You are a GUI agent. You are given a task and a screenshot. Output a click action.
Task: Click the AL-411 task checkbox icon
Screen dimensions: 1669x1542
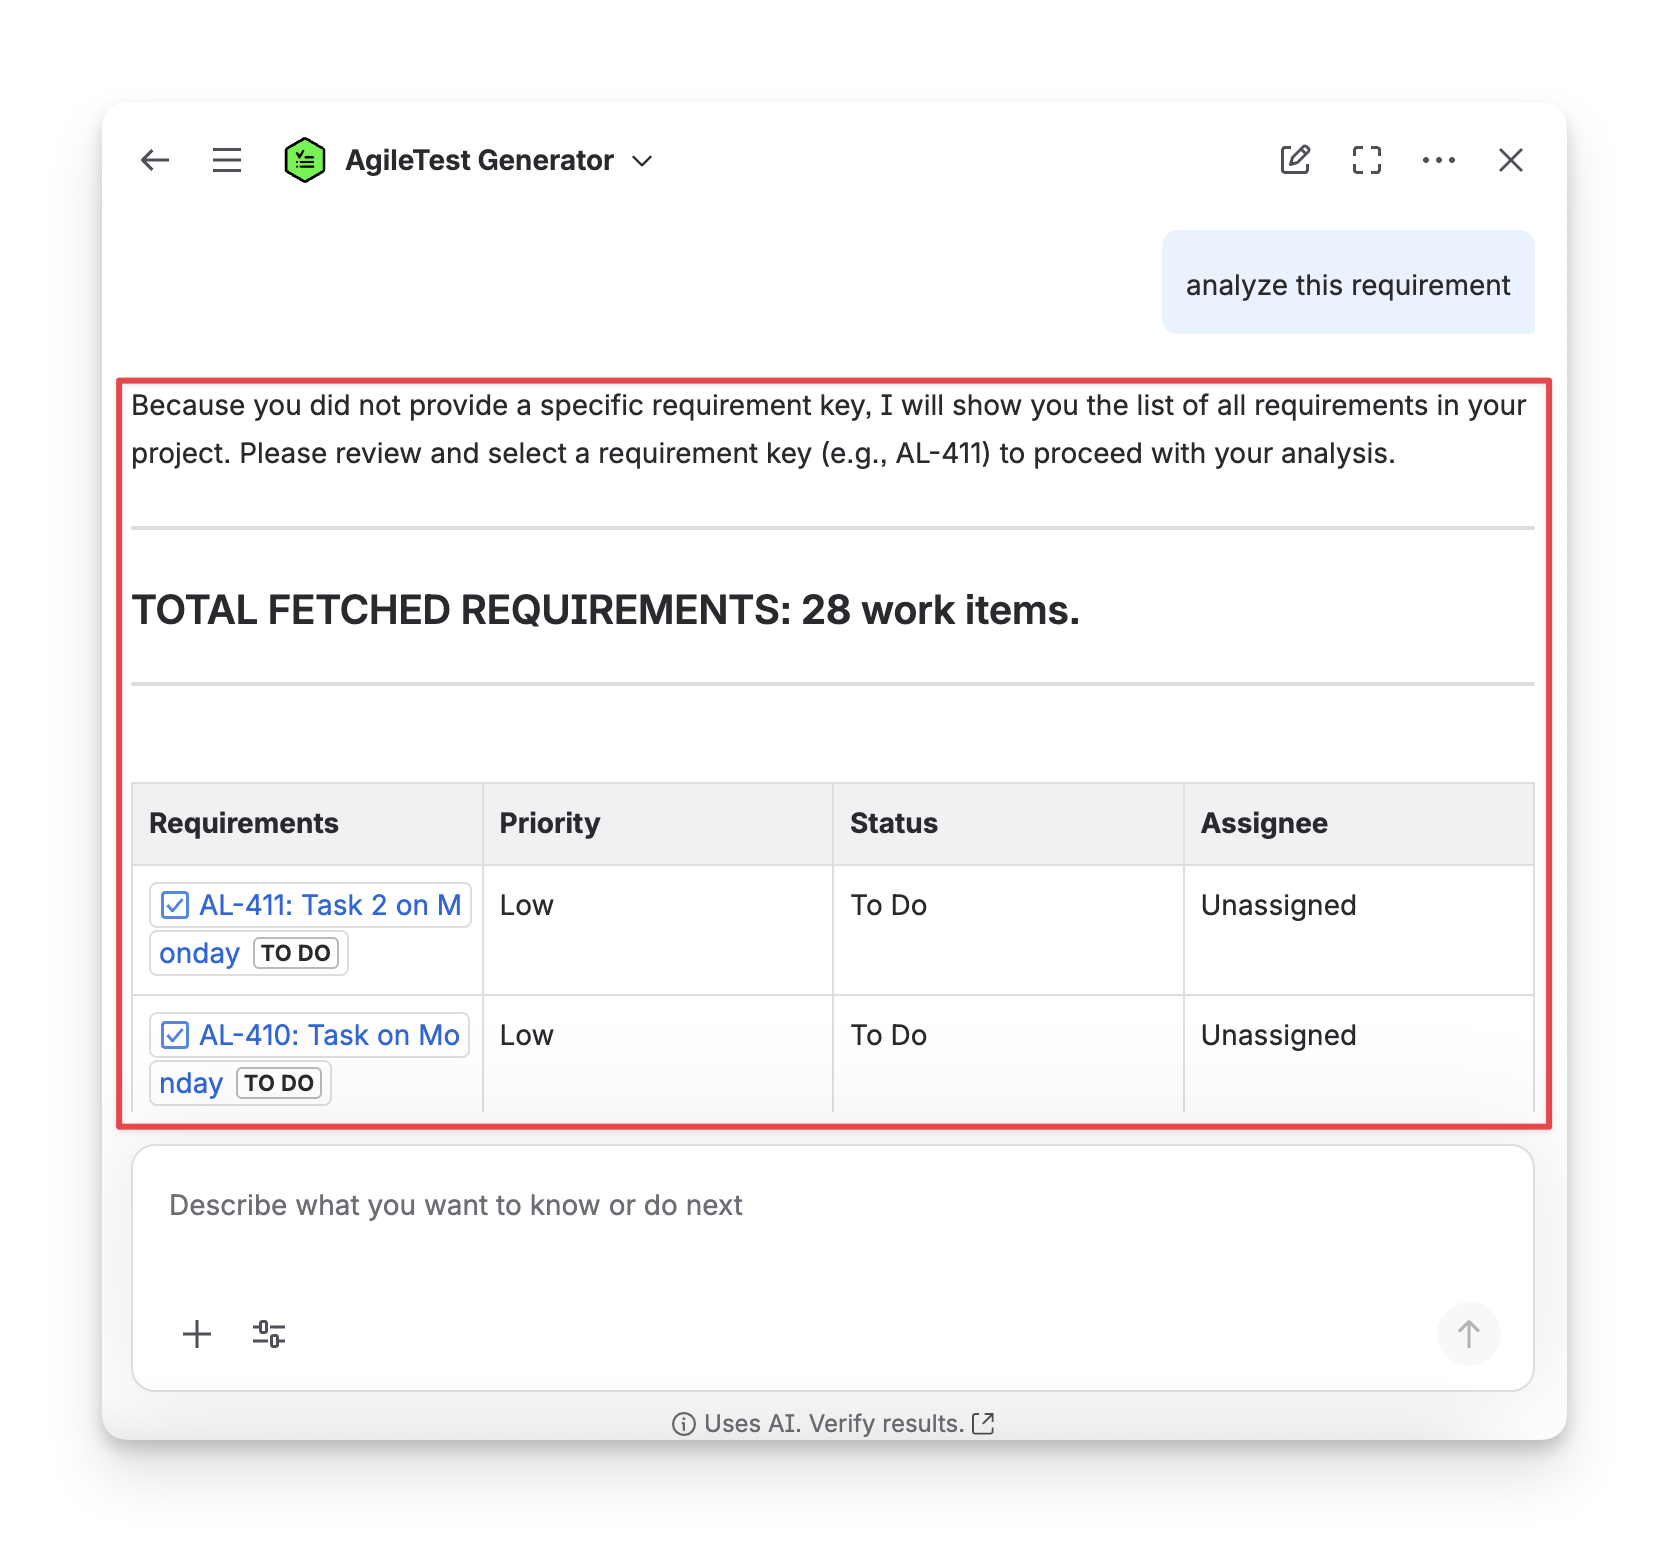tap(175, 906)
